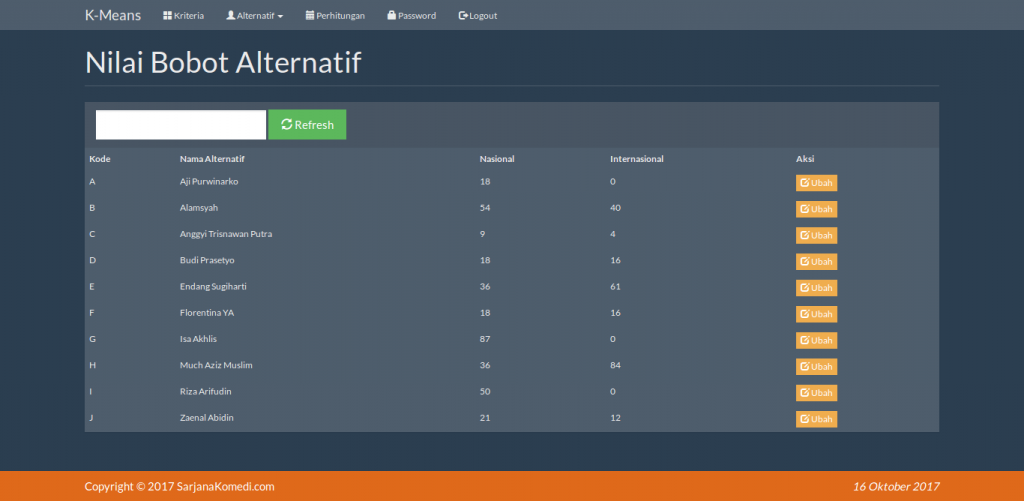The height and width of the screenshot is (501, 1024).
Task: Click the Kode column header
Action: pos(99,159)
